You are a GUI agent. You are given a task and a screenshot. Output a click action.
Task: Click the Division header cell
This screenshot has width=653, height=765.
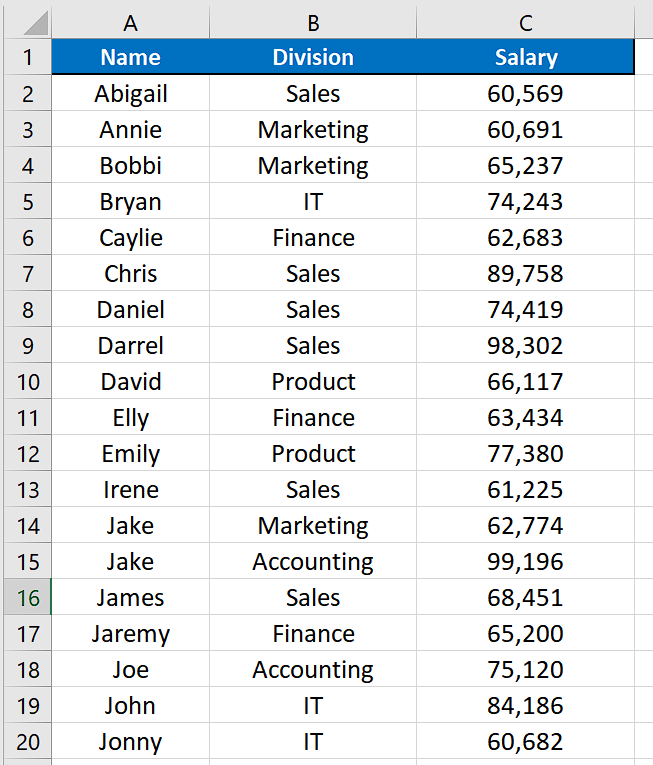coord(313,57)
